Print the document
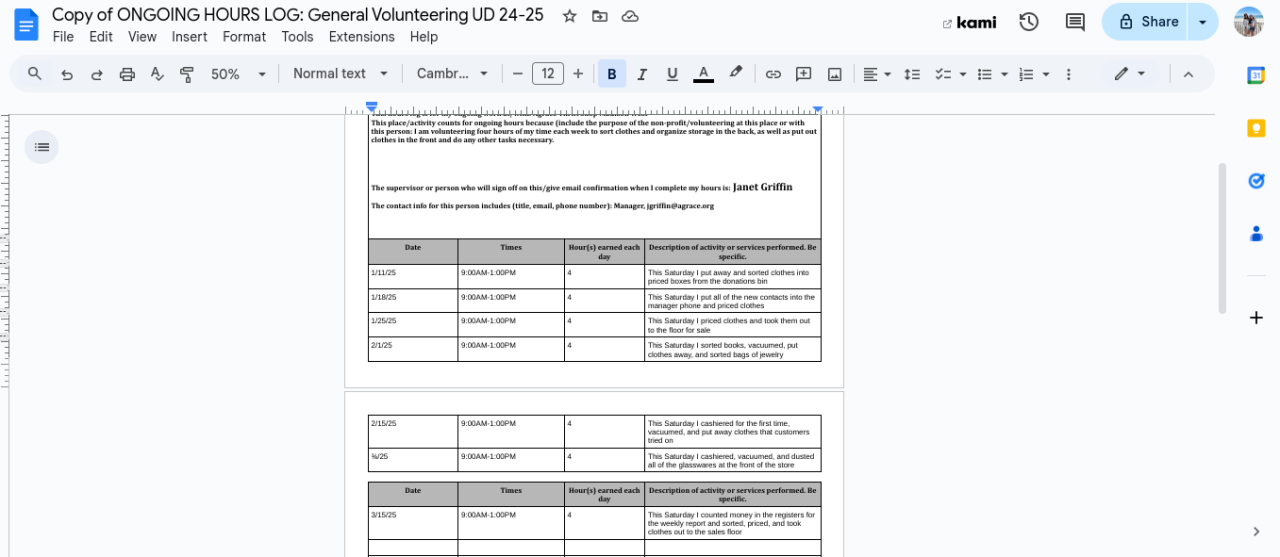 coord(127,74)
